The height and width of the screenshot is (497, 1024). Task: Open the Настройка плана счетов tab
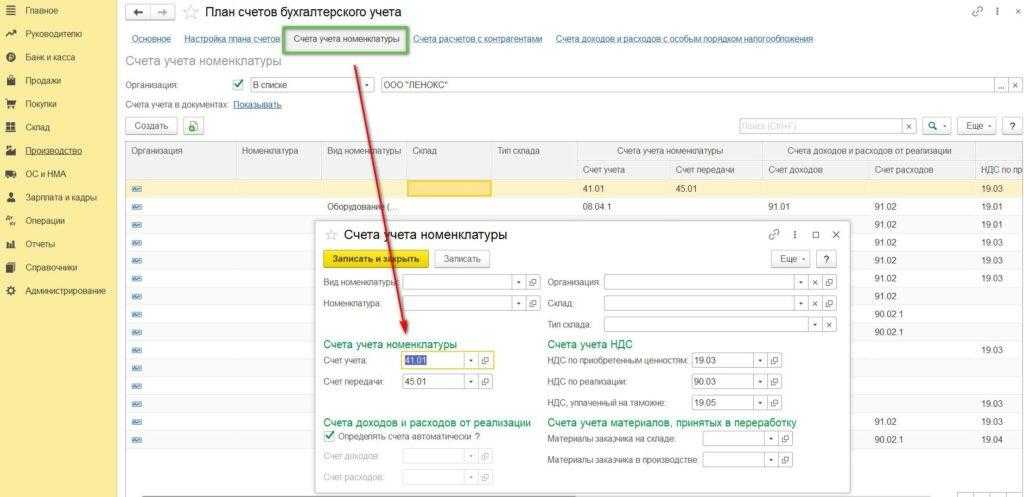[232, 39]
